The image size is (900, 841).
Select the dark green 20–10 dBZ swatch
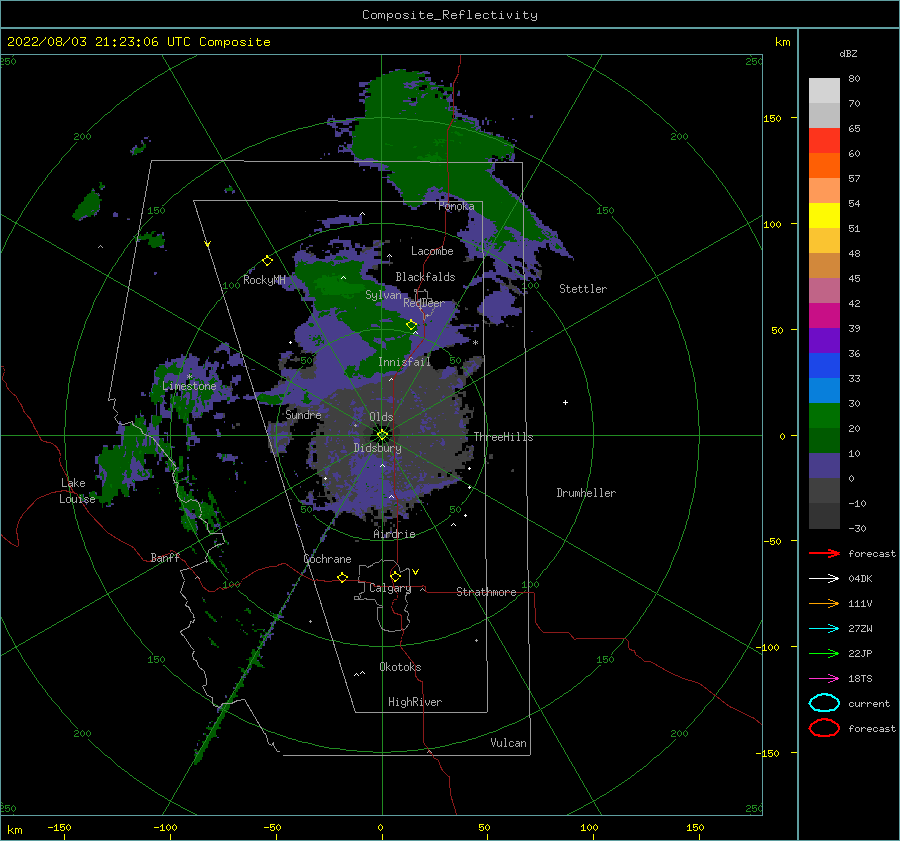tap(824, 441)
